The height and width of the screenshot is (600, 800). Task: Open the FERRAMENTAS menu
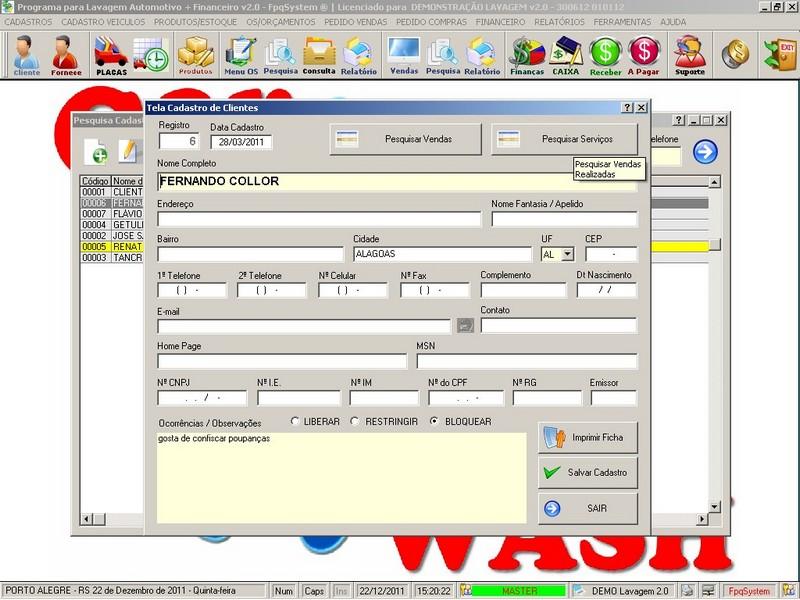pyautogui.click(x=622, y=22)
